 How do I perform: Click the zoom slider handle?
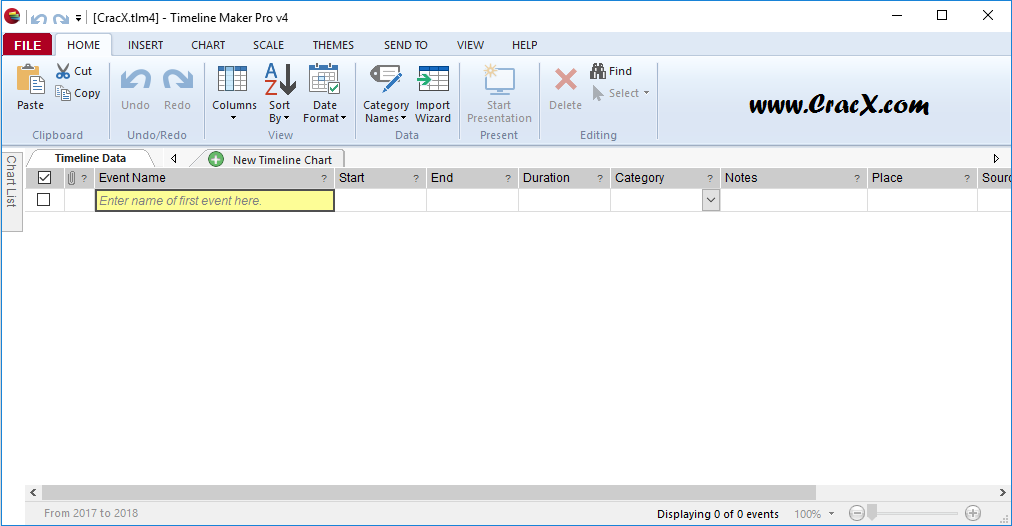[x=872, y=513]
